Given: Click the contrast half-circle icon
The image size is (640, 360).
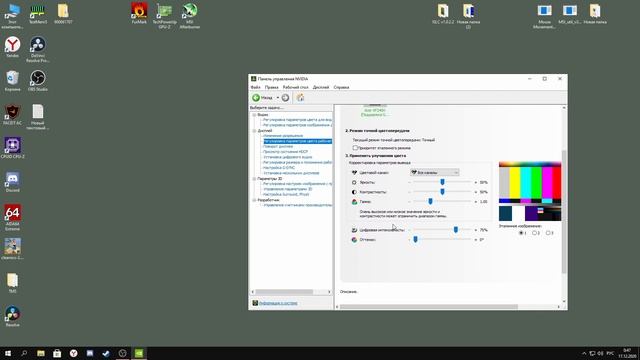Looking at the screenshot, I should 354,192.
